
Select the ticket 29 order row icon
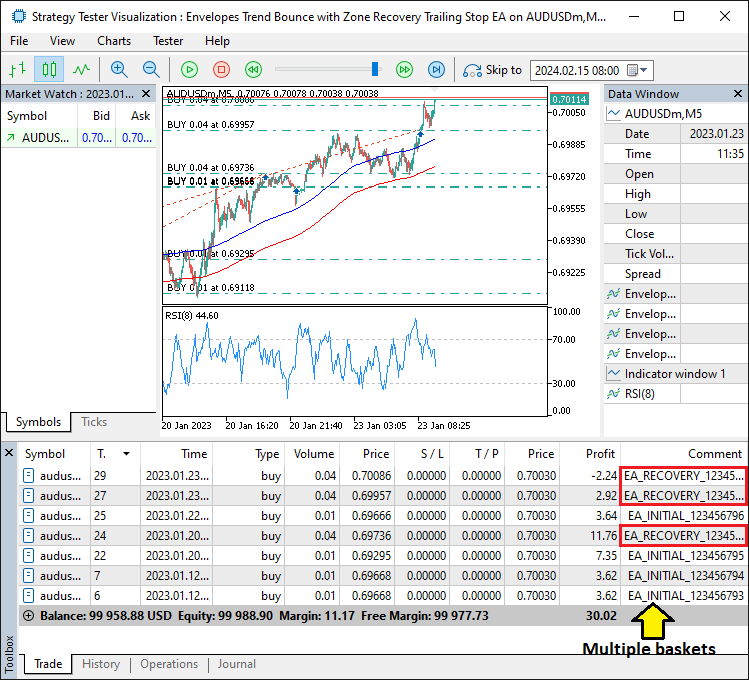(x=29, y=476)
